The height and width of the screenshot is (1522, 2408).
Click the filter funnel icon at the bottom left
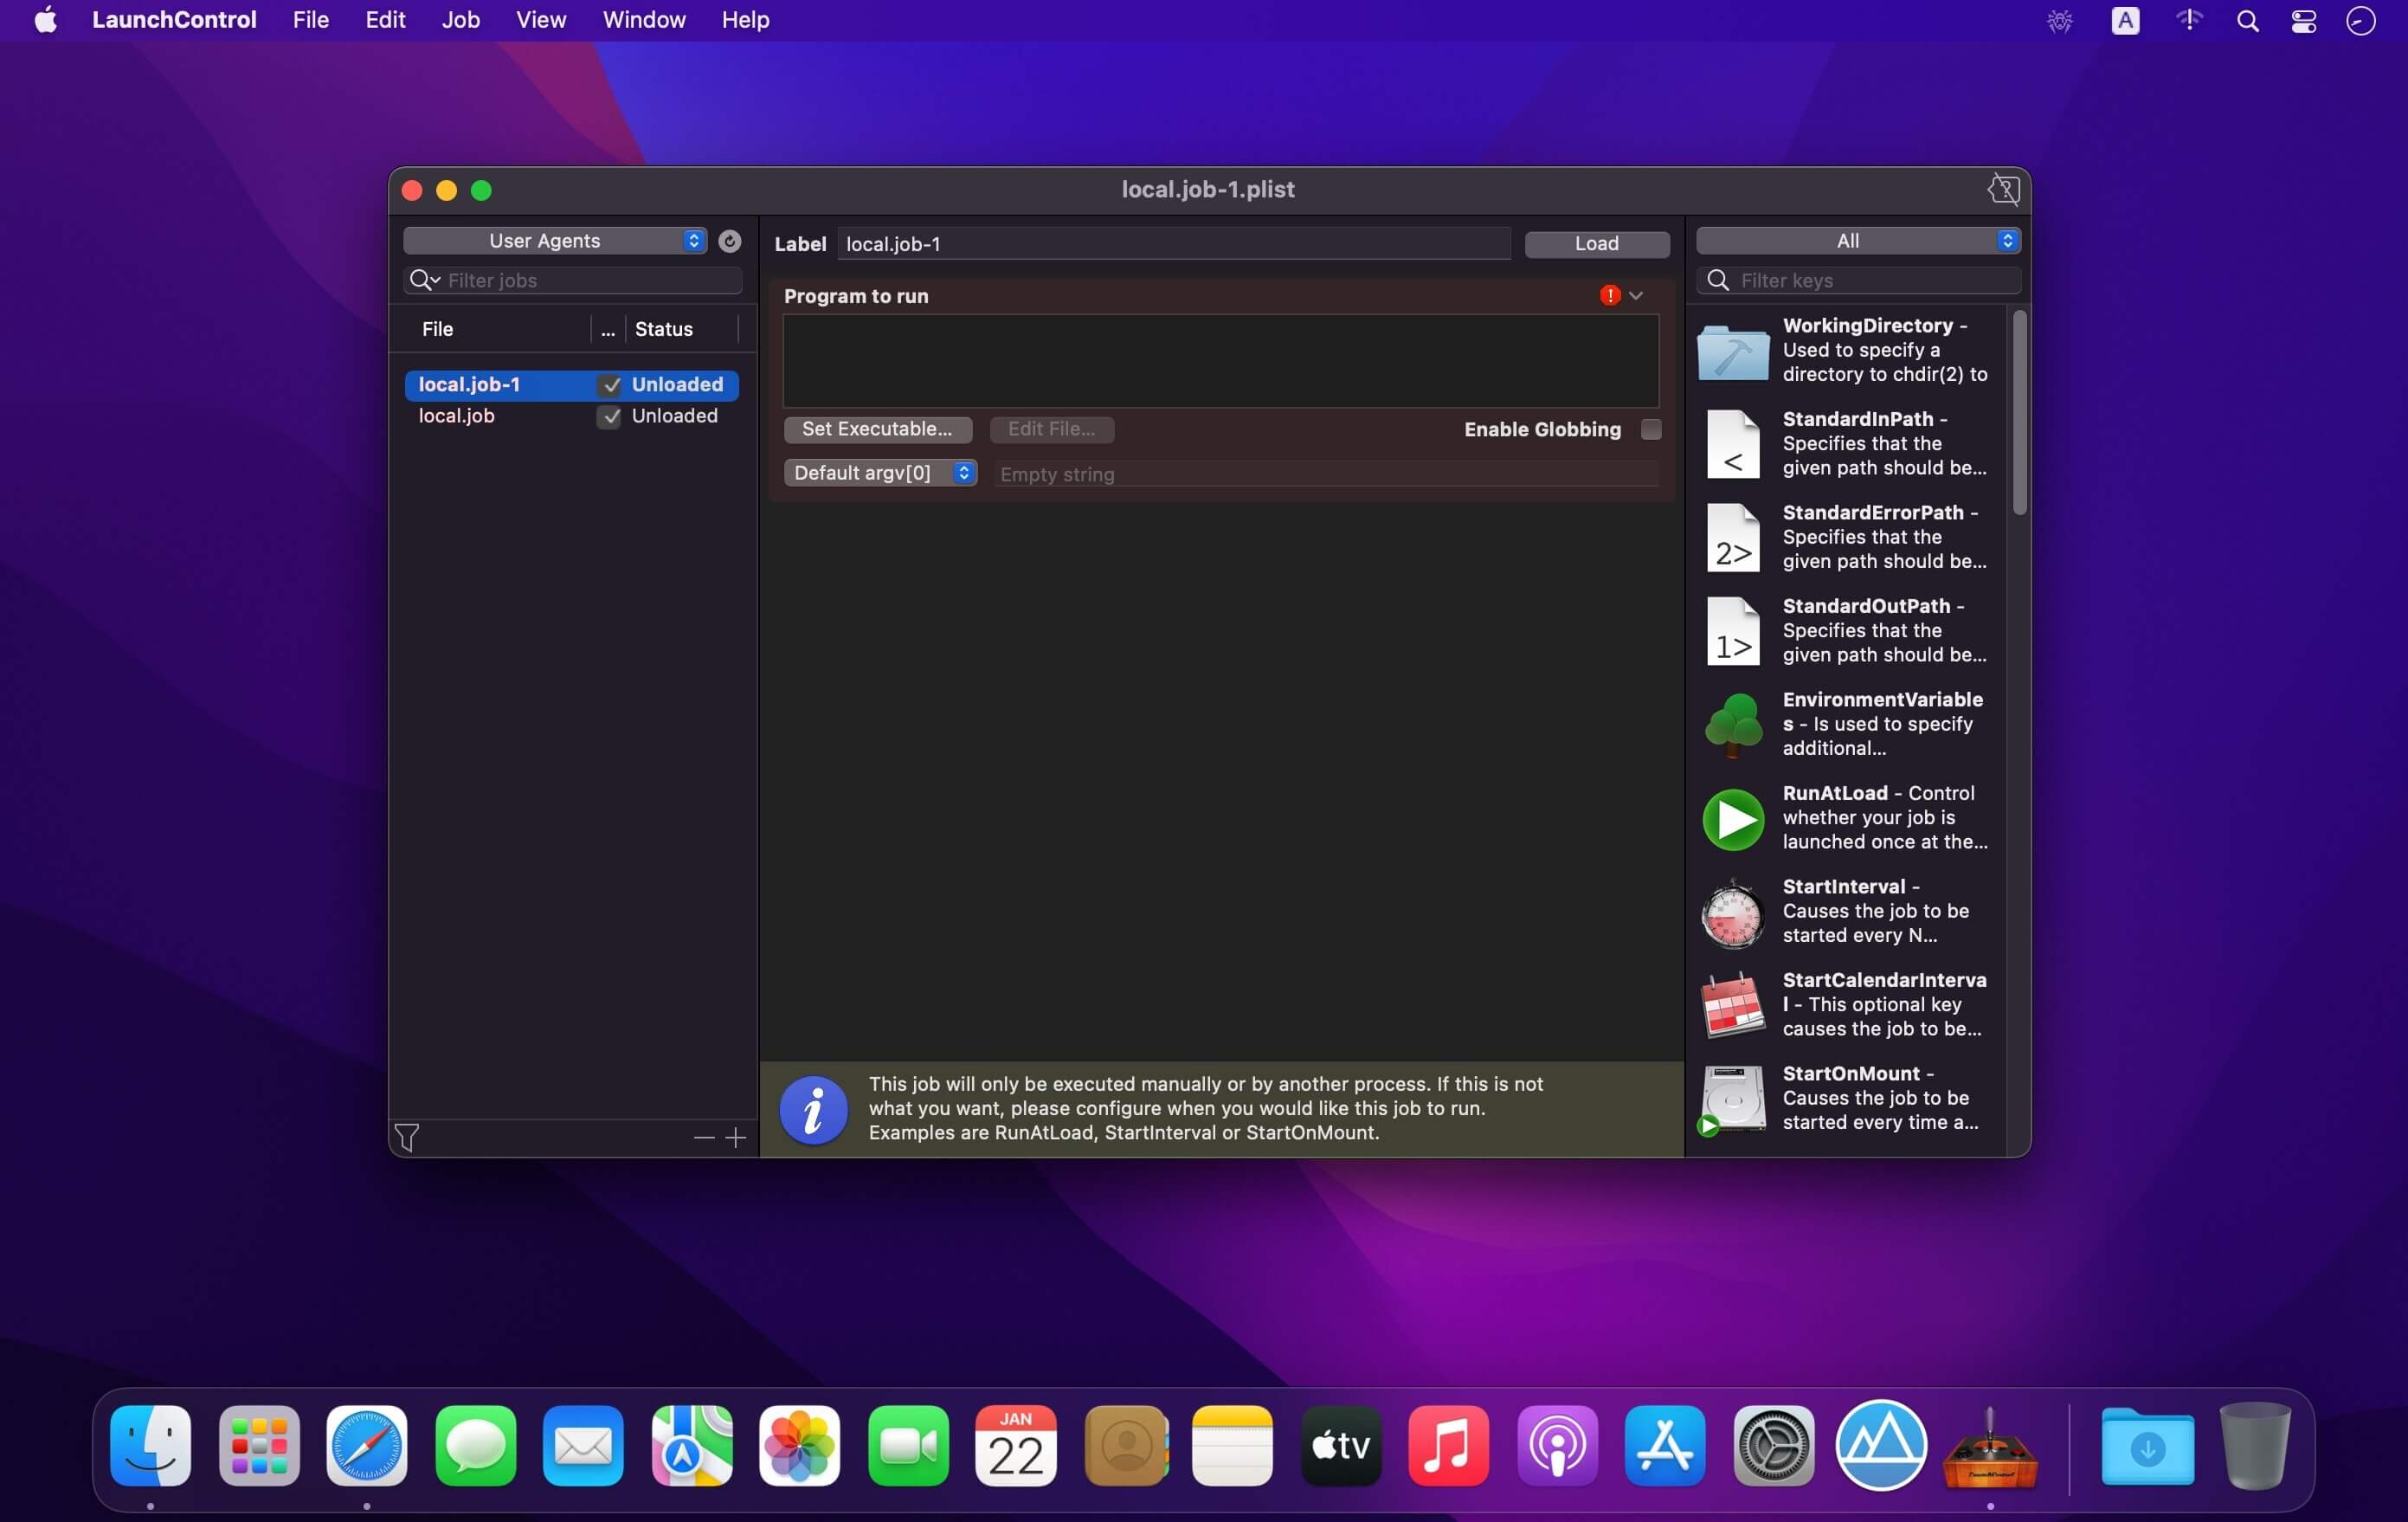click(407, 1137)
